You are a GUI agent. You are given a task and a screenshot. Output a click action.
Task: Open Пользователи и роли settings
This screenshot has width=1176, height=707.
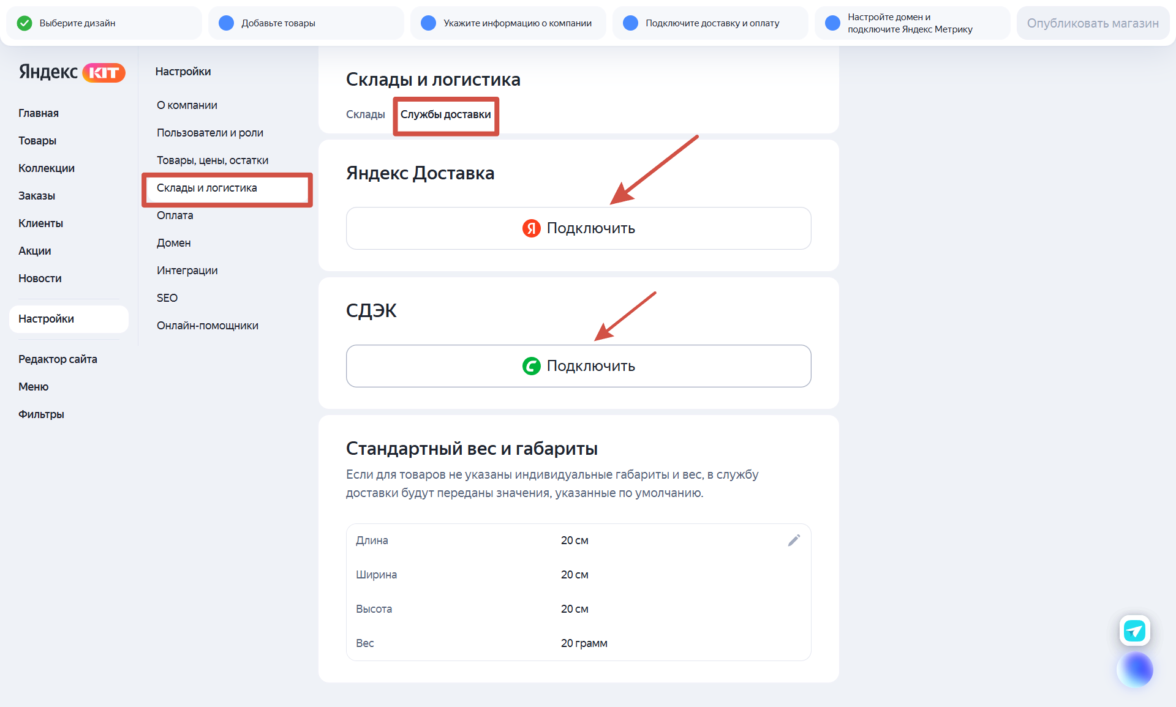tap(210, 132)
